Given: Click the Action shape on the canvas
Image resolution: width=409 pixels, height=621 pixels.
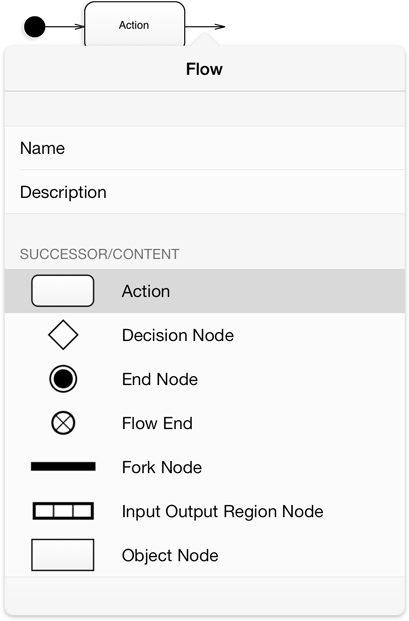Looking at the screenshot, I should (x=134, y=24).
